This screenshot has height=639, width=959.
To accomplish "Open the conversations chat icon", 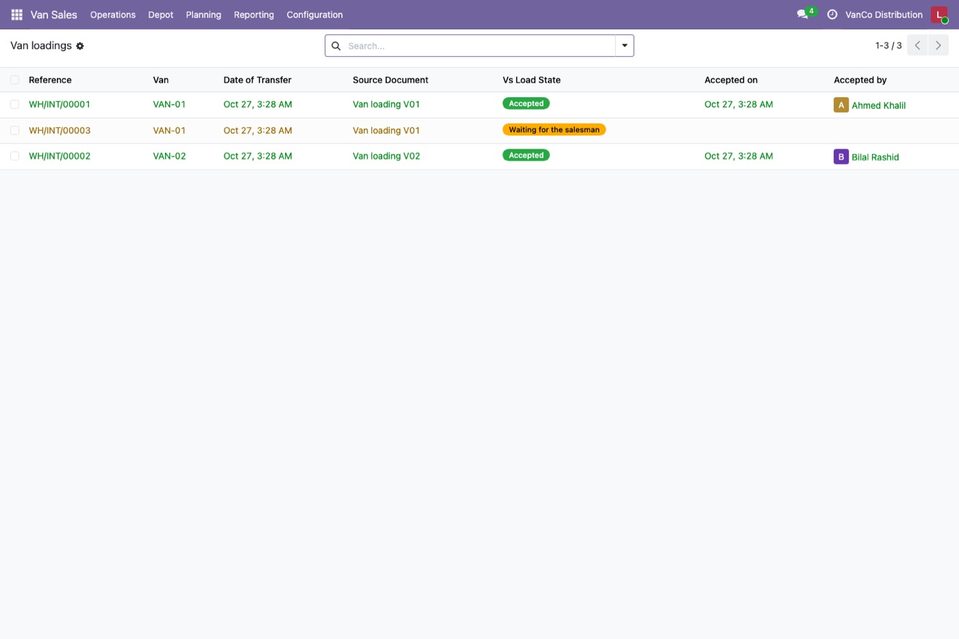I will [x=802, y=14].
